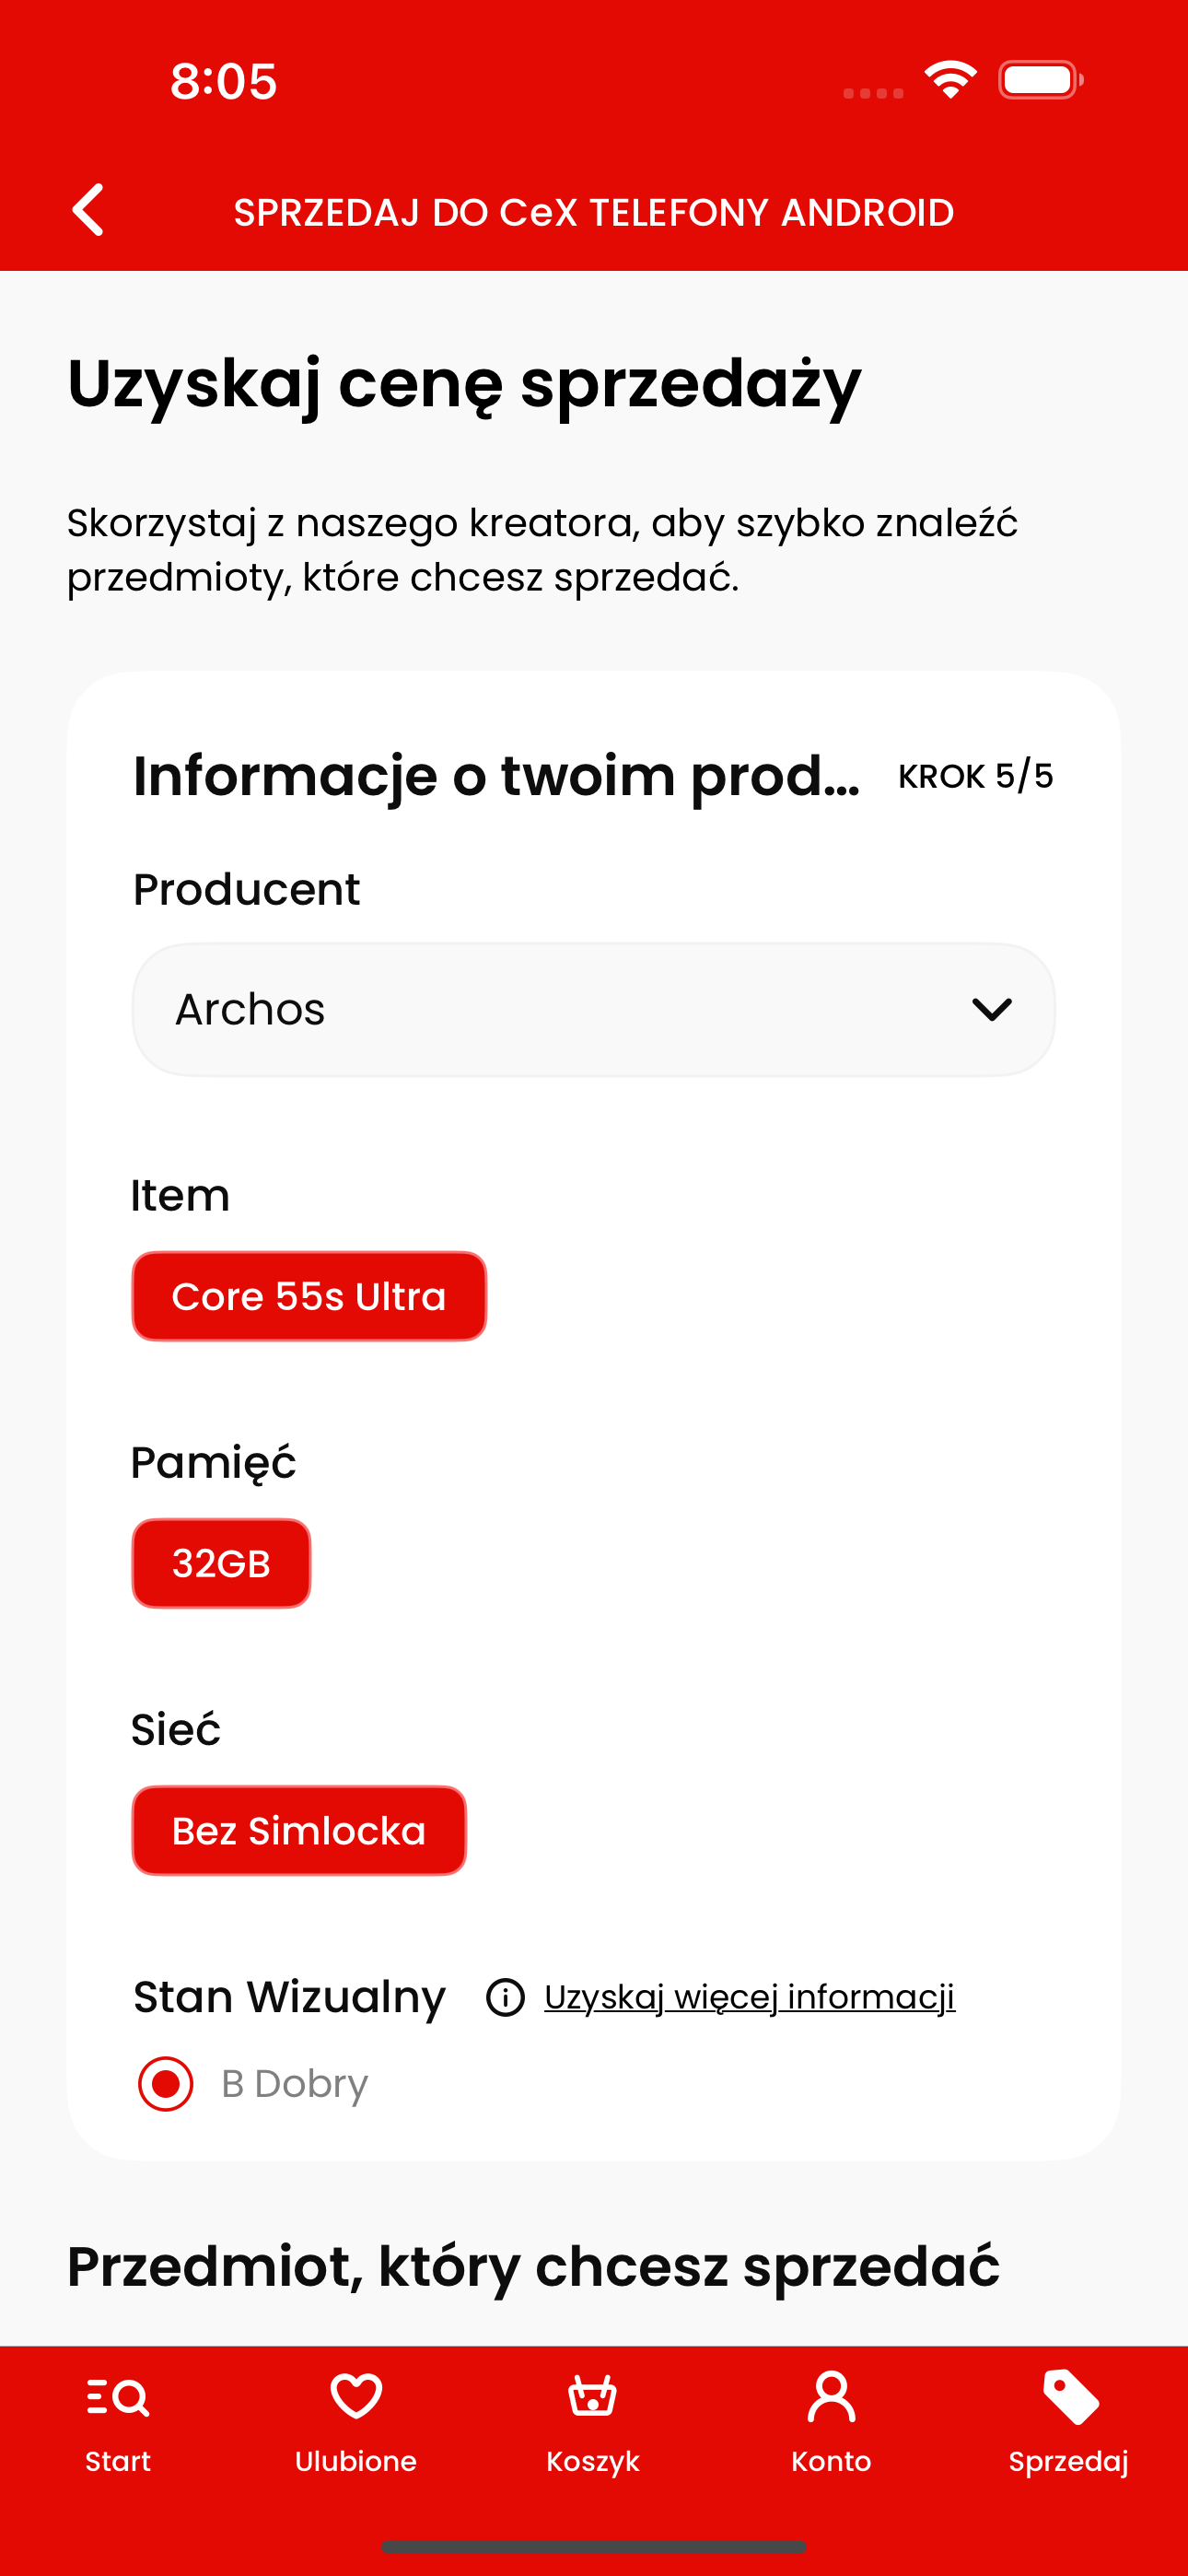The height and width of the screenshot is (2576, 1188).
Task: Switch to the Konto tab label
Action: [x=831, y=2461]
